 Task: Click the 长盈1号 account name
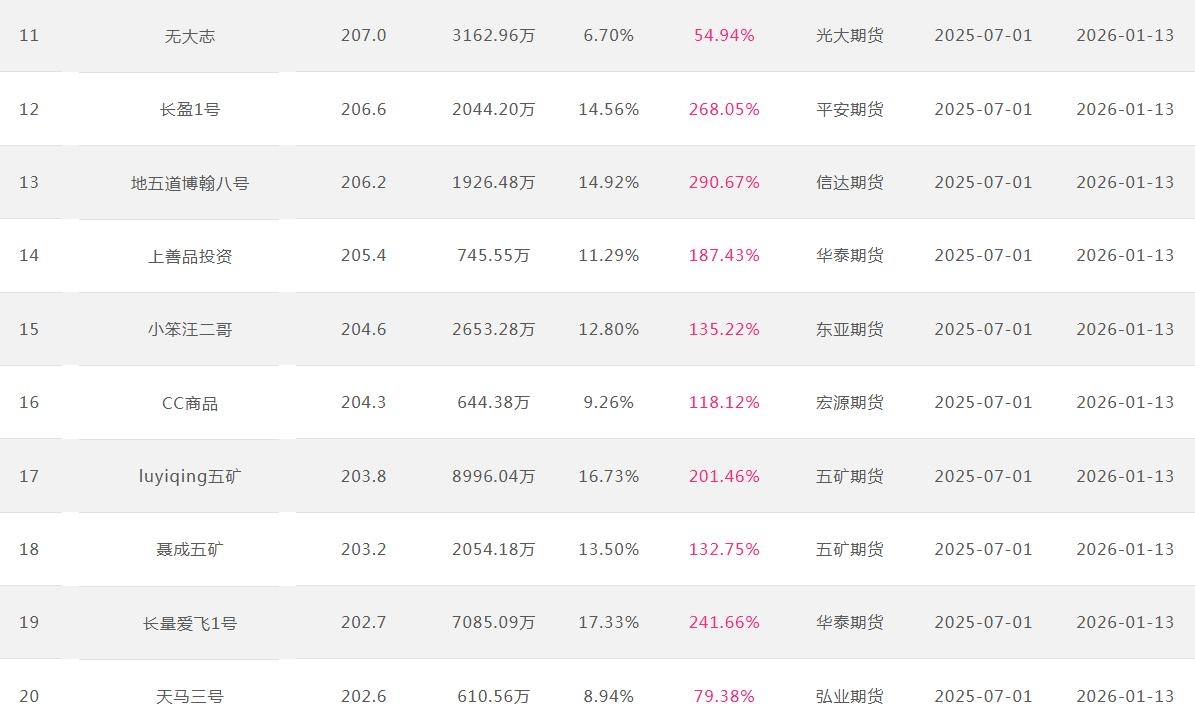(x=190, y=110)
